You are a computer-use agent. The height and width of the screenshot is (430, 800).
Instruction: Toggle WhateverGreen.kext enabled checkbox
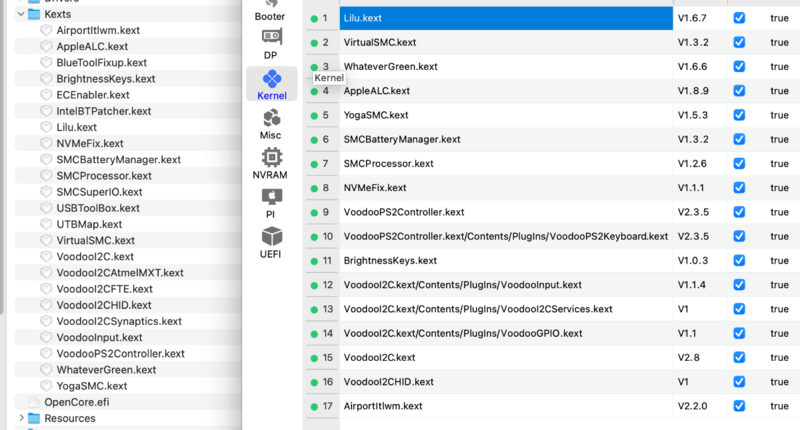click(739, 66)
